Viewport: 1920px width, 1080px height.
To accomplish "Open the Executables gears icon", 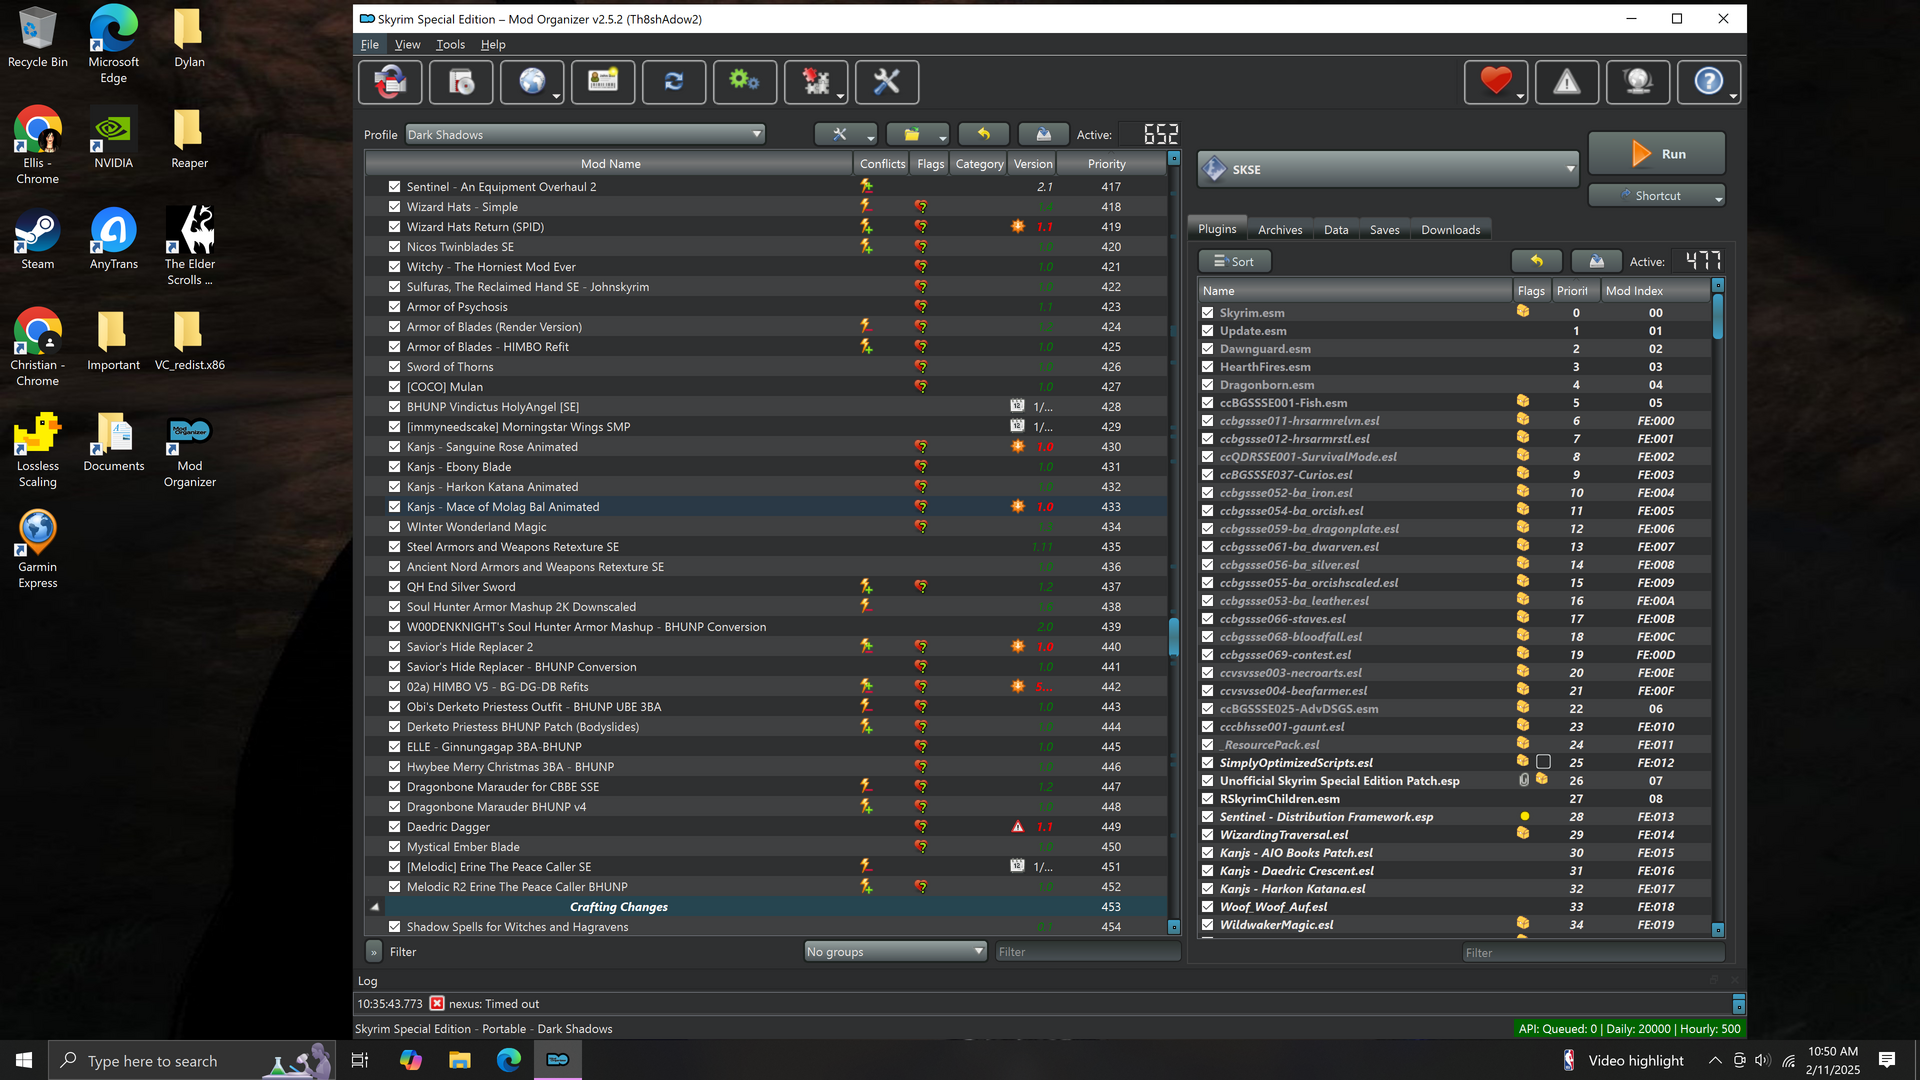I will (x=745, y=82).
